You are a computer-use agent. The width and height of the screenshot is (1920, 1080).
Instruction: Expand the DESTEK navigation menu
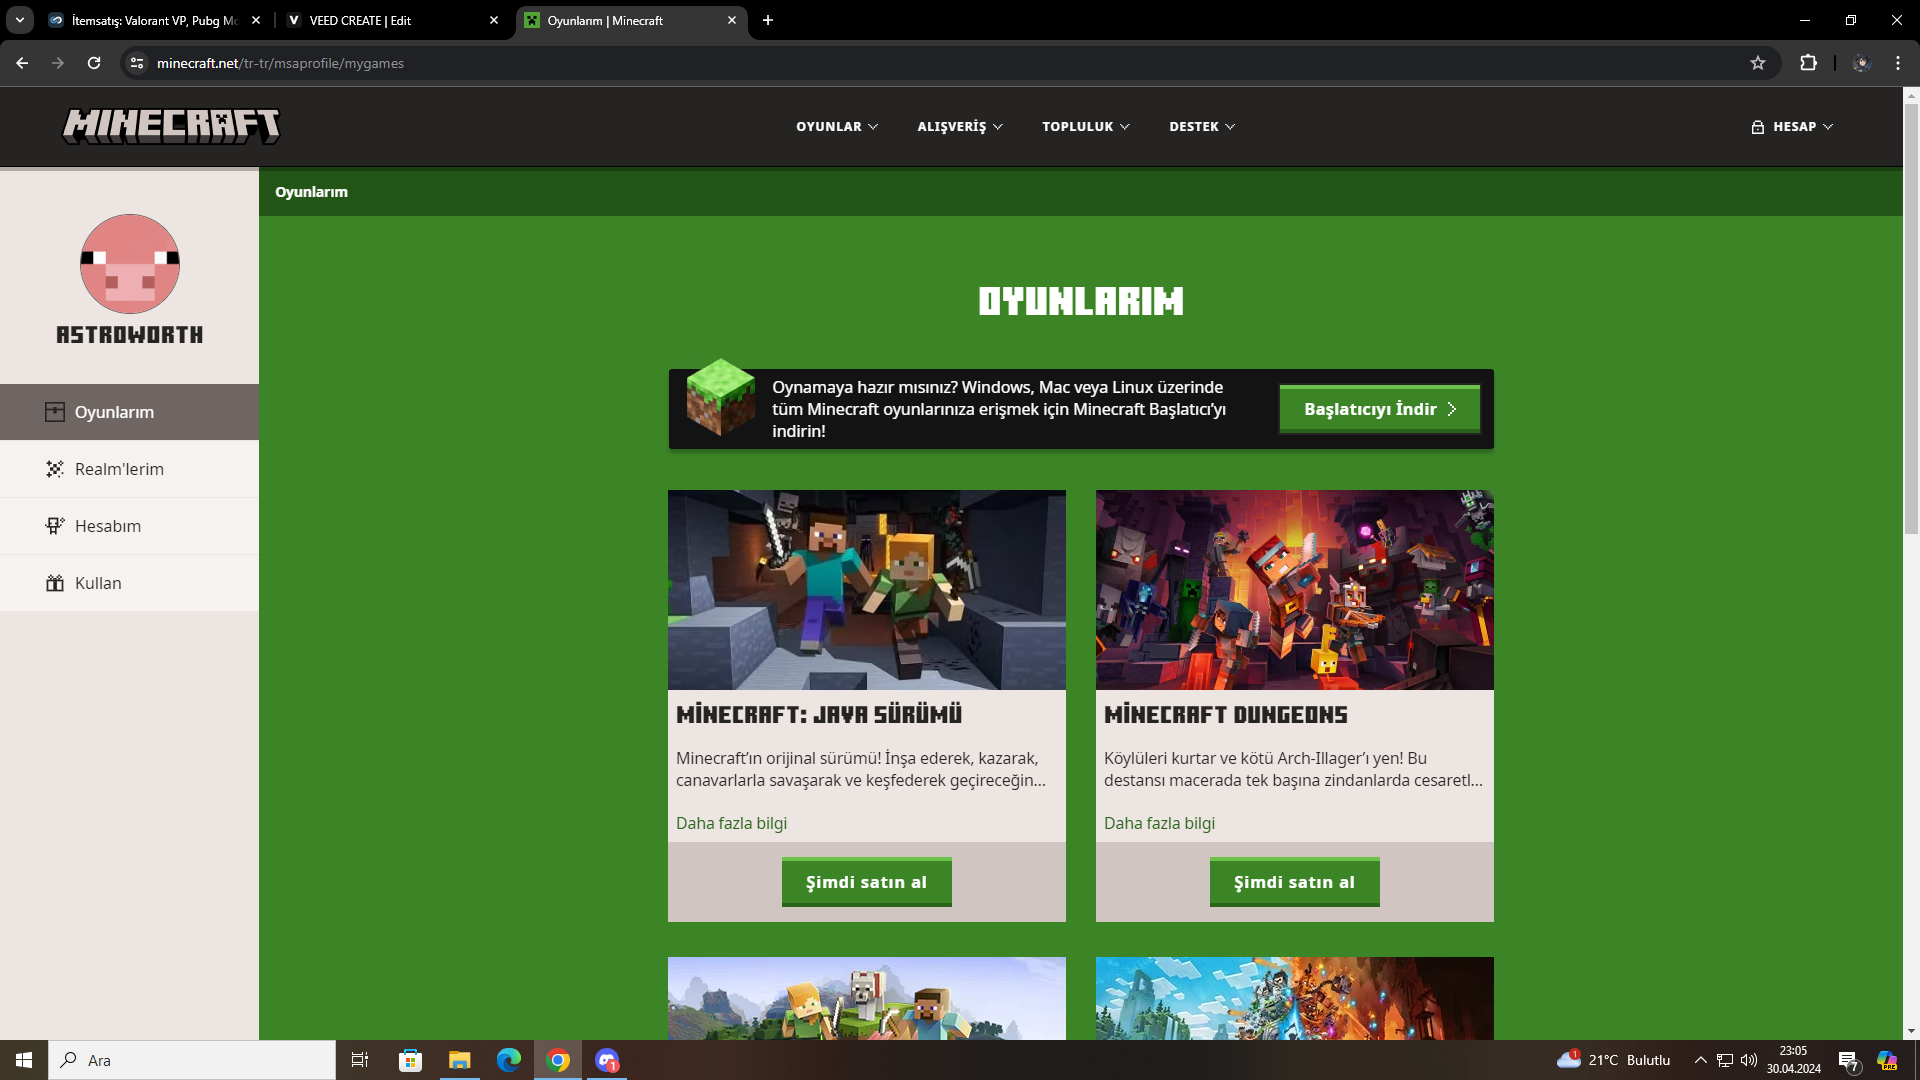[x=1202, y=127]
